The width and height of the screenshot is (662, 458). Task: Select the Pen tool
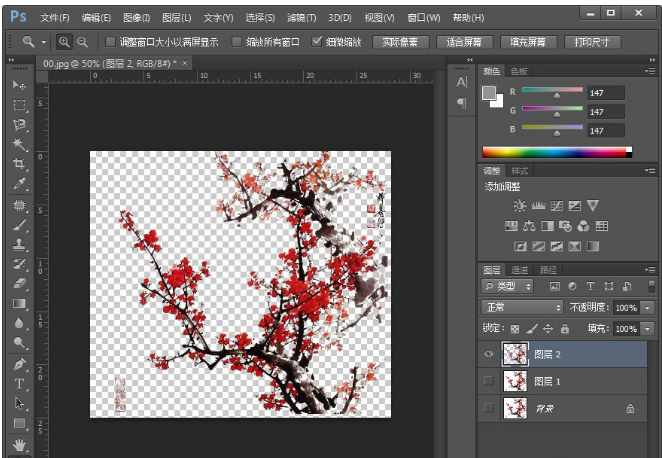[x=19, y=363]
